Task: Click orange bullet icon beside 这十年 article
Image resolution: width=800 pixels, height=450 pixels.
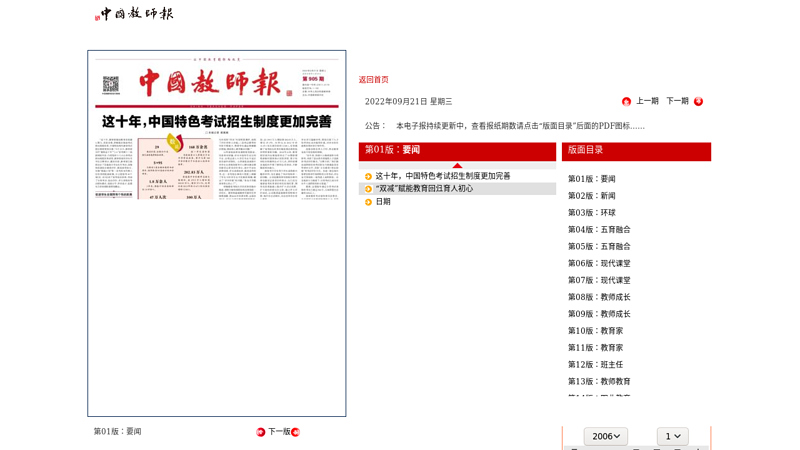Action: coord(368,177)
